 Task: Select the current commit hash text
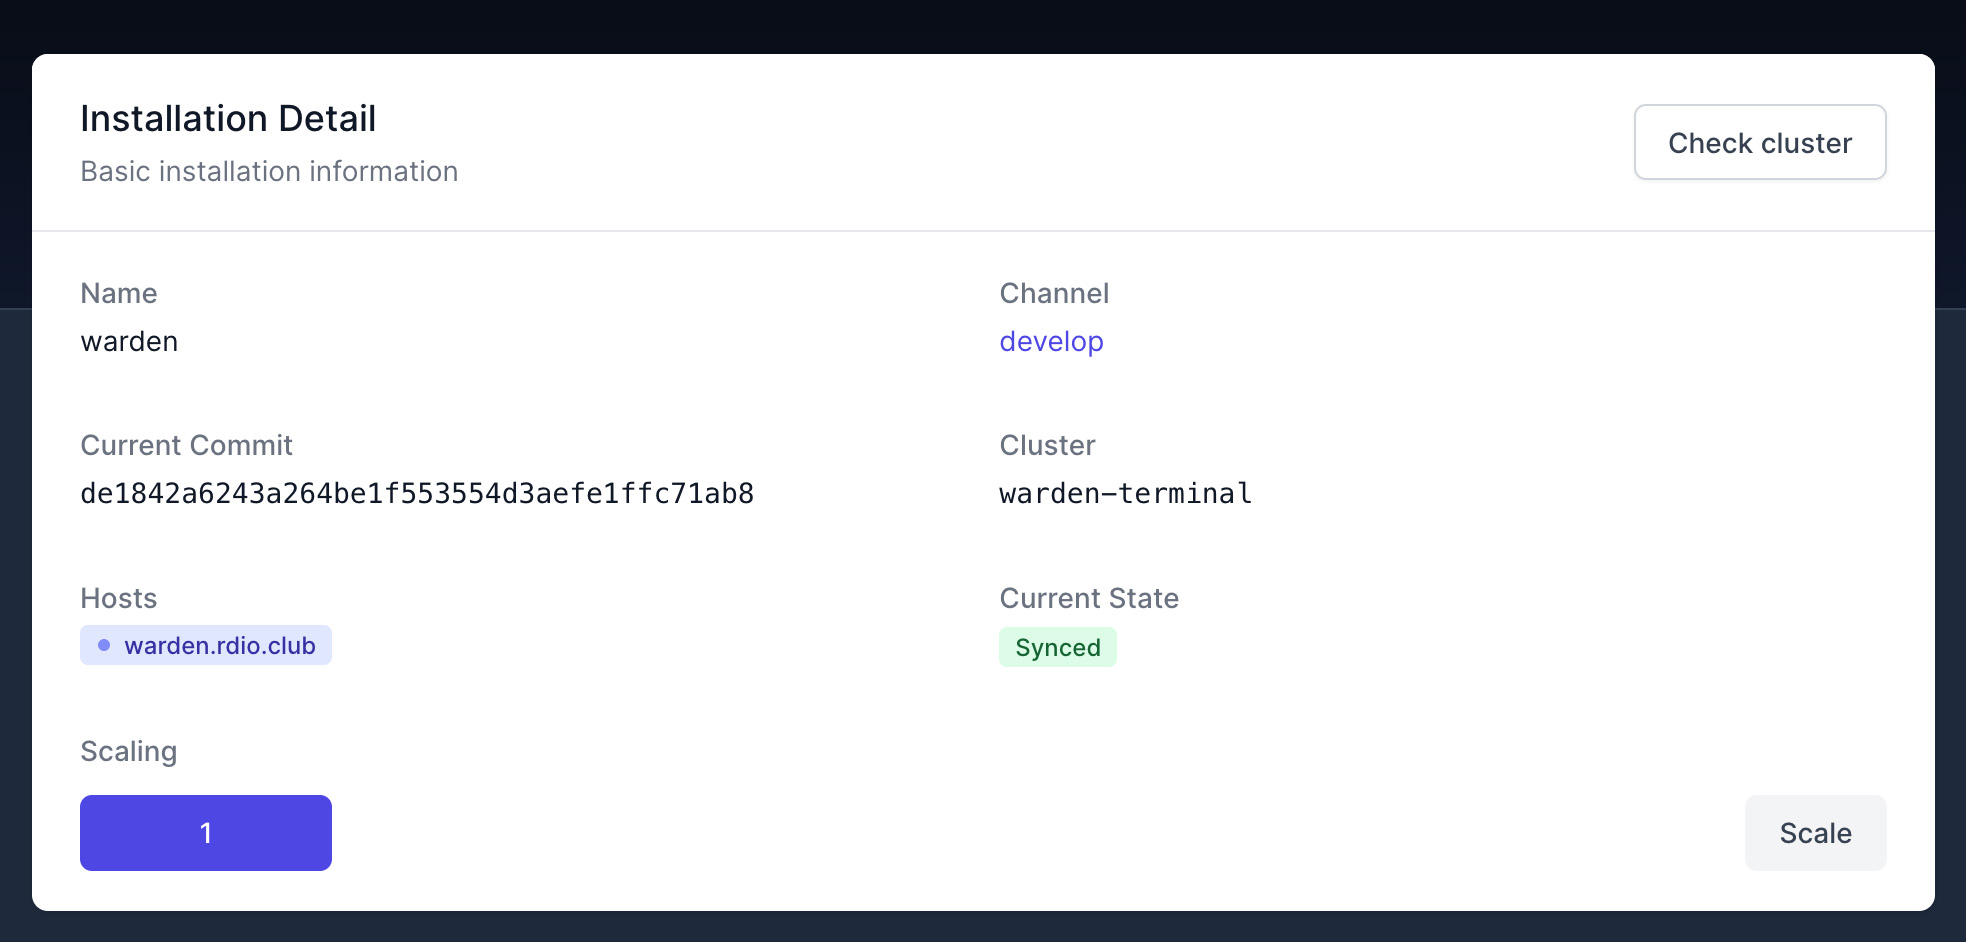click(x=418, y=493)
